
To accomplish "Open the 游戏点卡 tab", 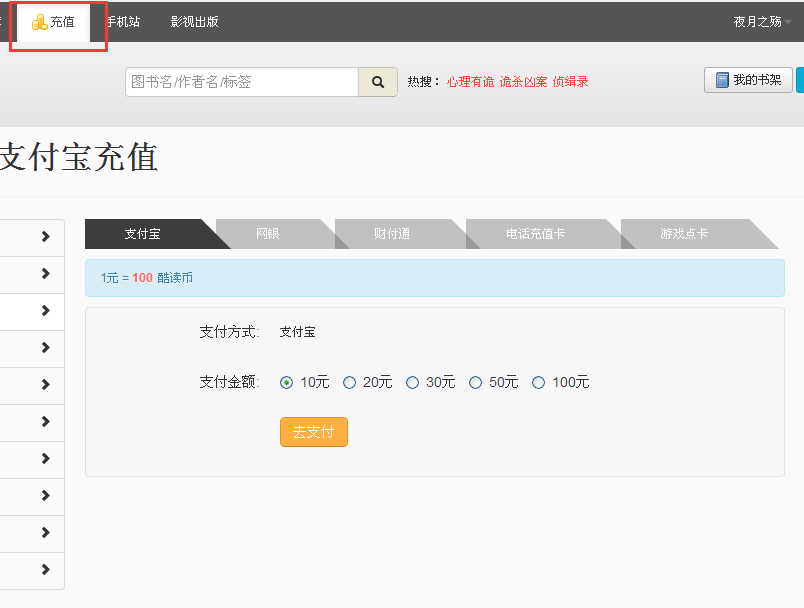I will [x=684, y=234].
